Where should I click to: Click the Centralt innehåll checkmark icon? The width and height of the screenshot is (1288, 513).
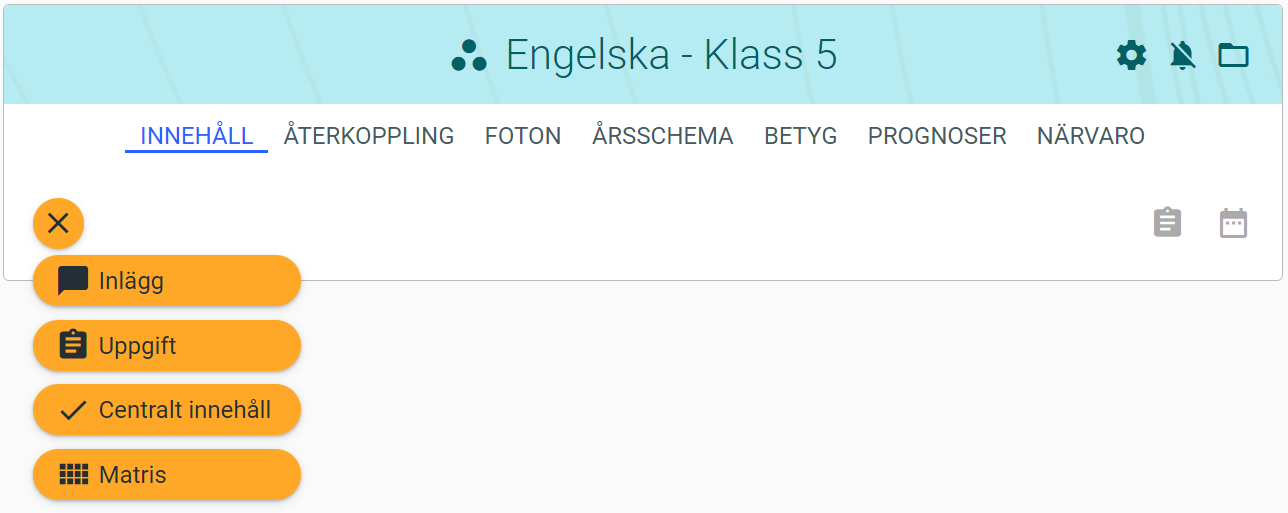pos(73,410)
